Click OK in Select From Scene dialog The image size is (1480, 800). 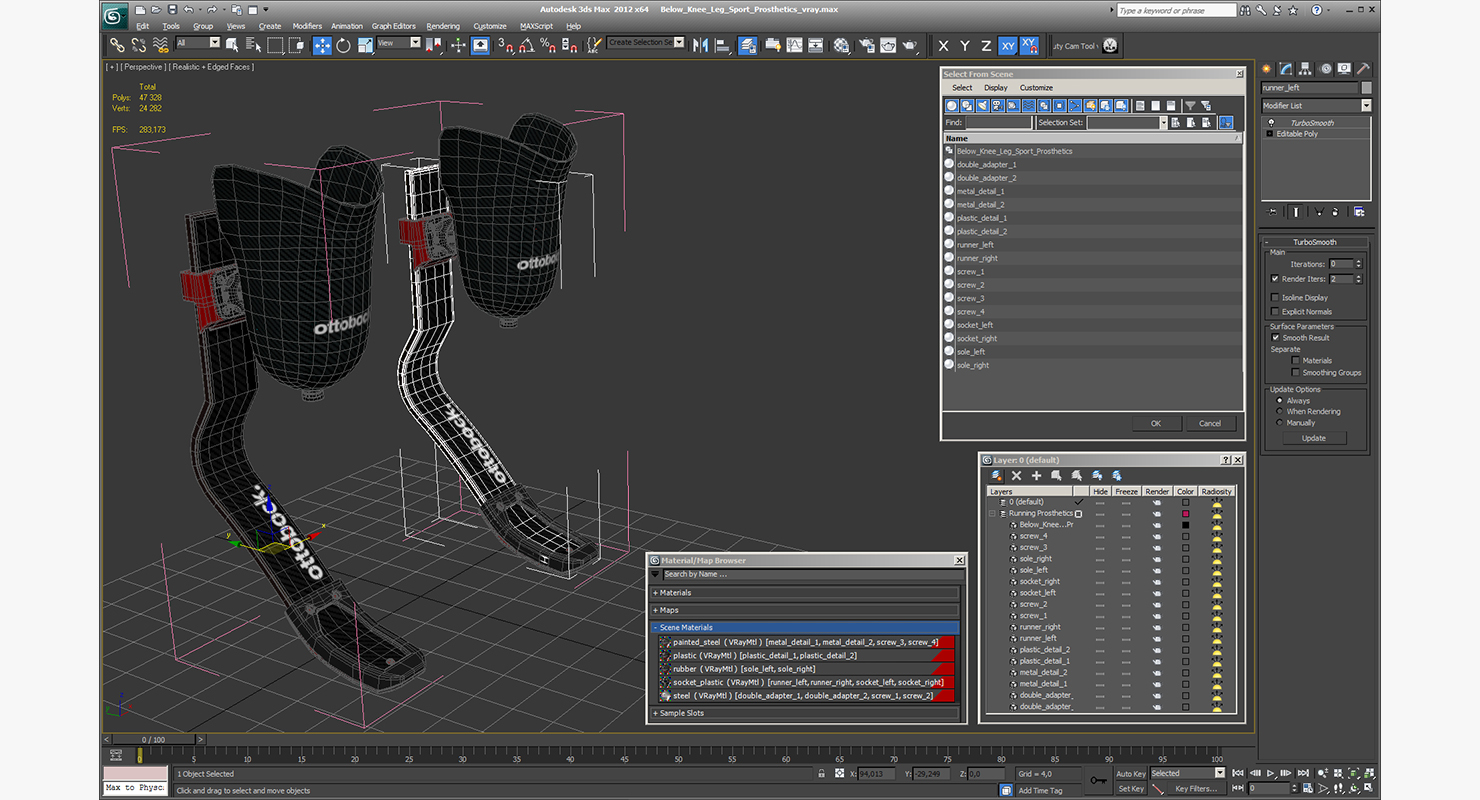pos(1156,423)
